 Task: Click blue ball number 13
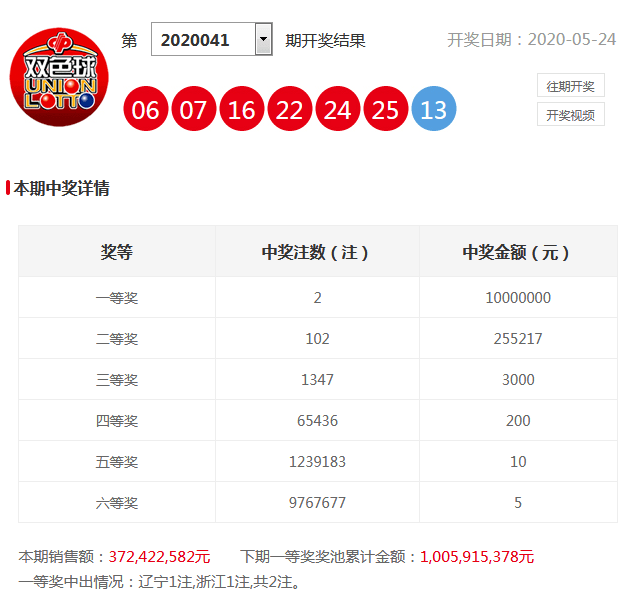[x=434, y=109]
